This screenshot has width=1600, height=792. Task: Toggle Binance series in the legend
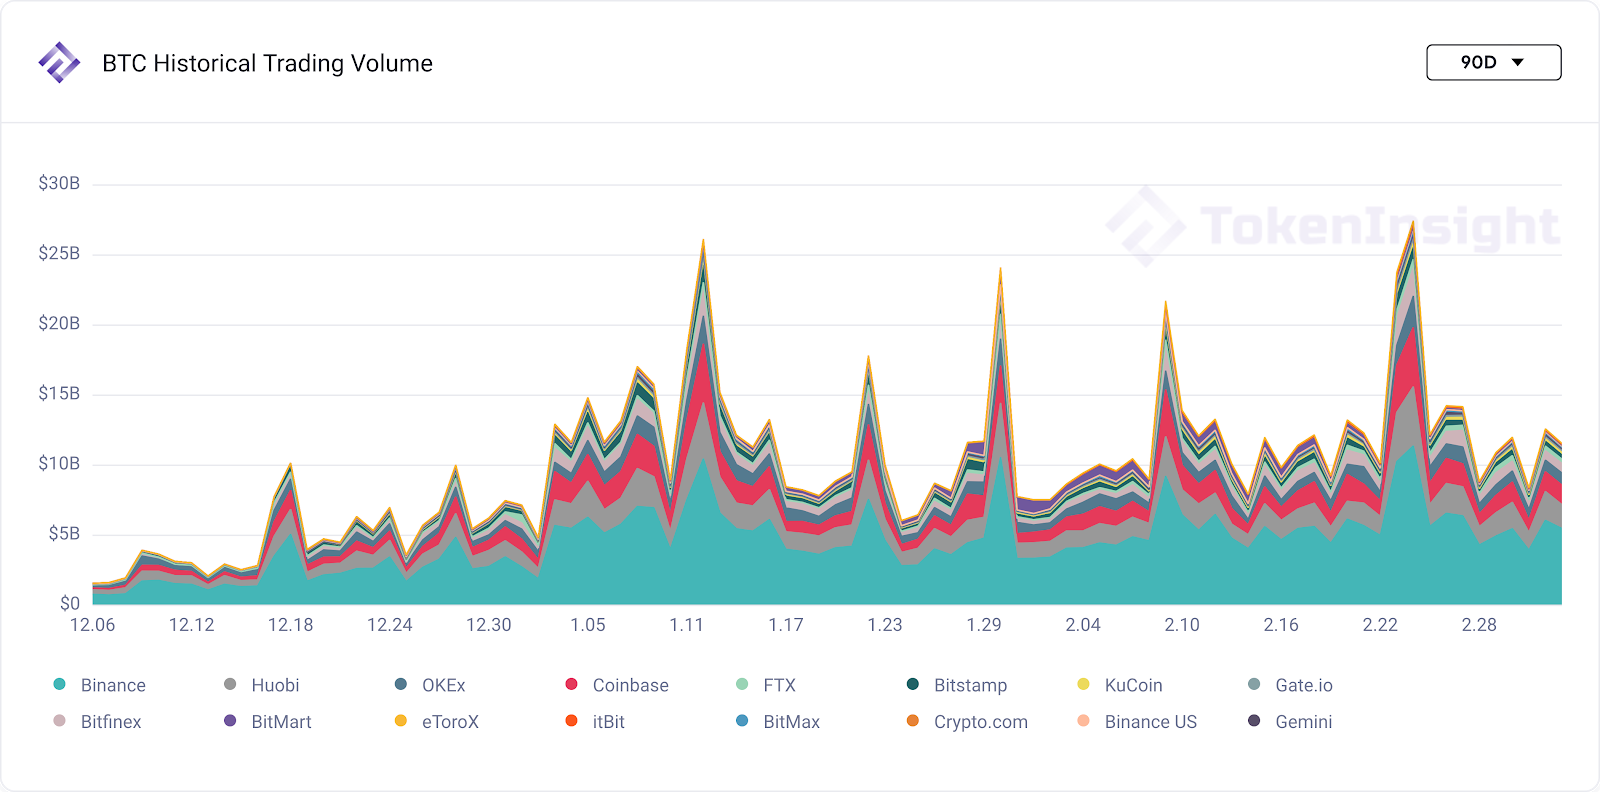tap(99, 685)
